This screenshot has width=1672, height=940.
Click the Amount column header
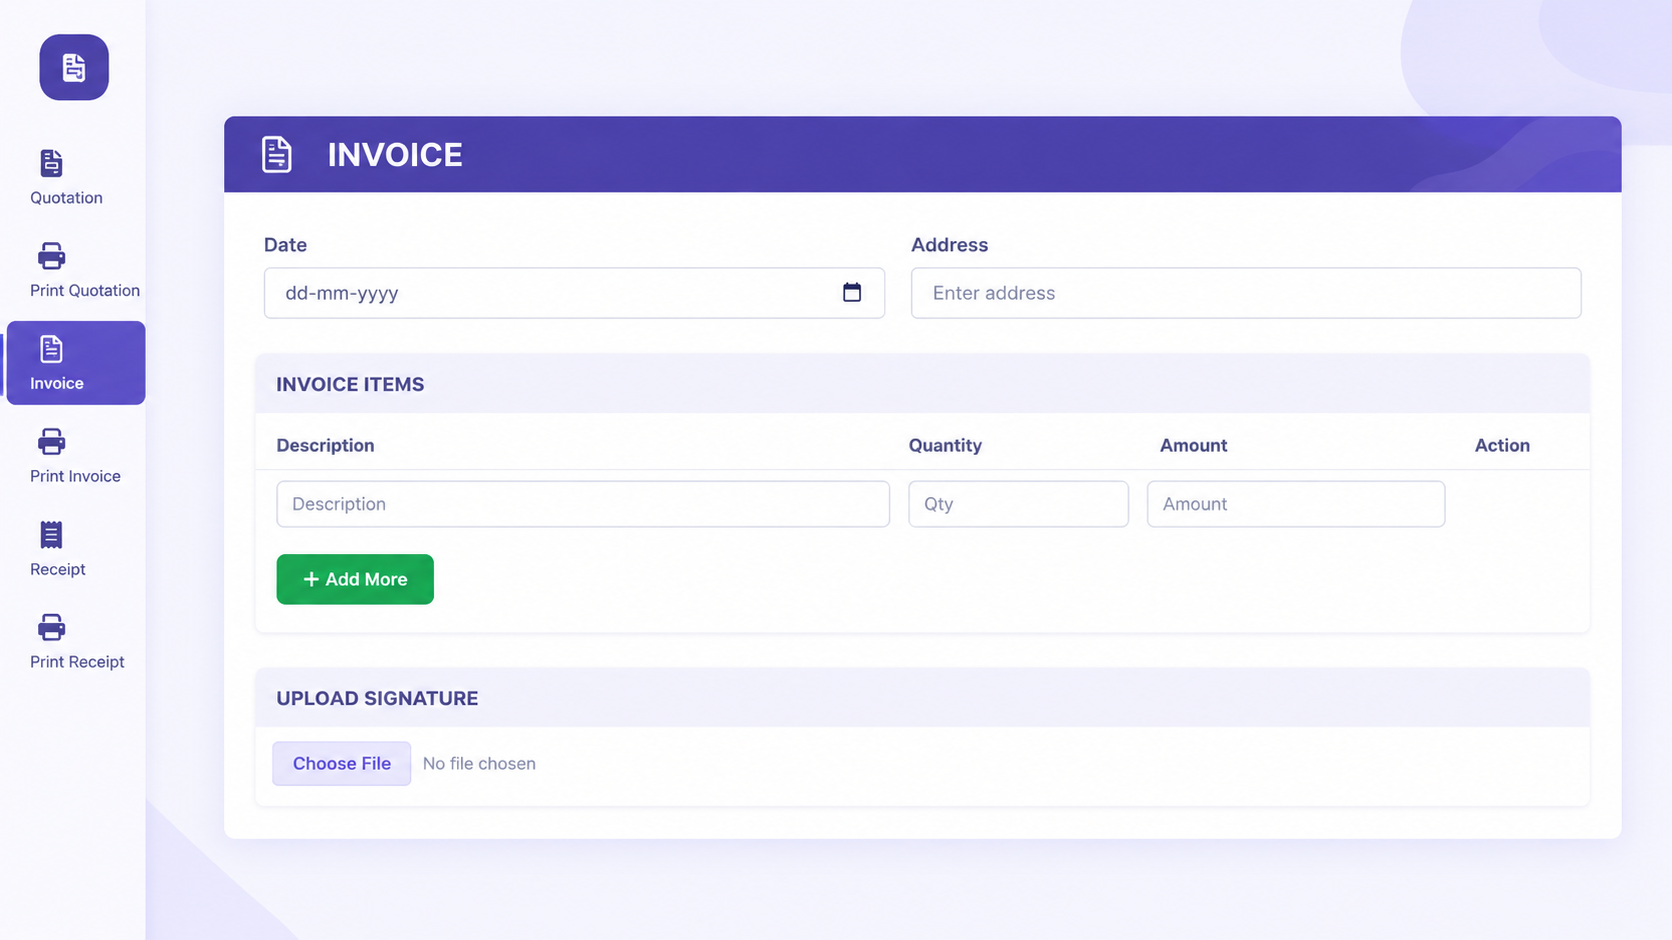click(1193, 446)
